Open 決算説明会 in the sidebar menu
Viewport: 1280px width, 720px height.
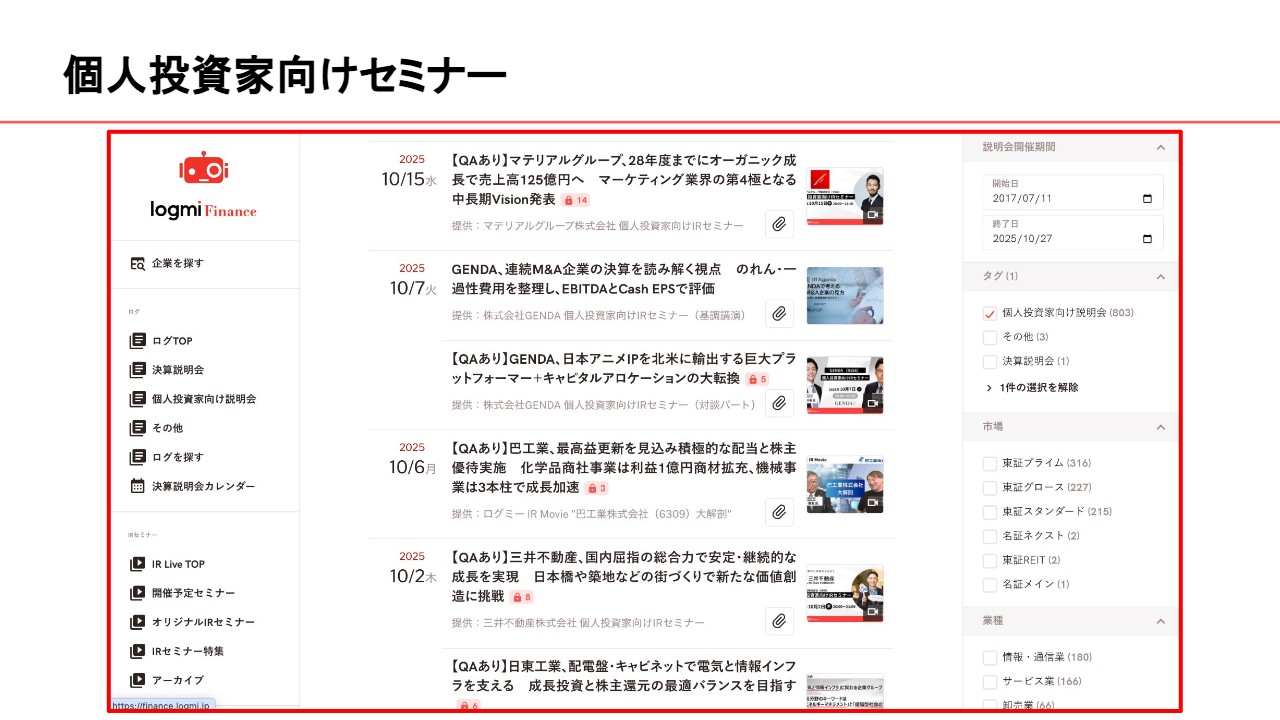point(178,370)
